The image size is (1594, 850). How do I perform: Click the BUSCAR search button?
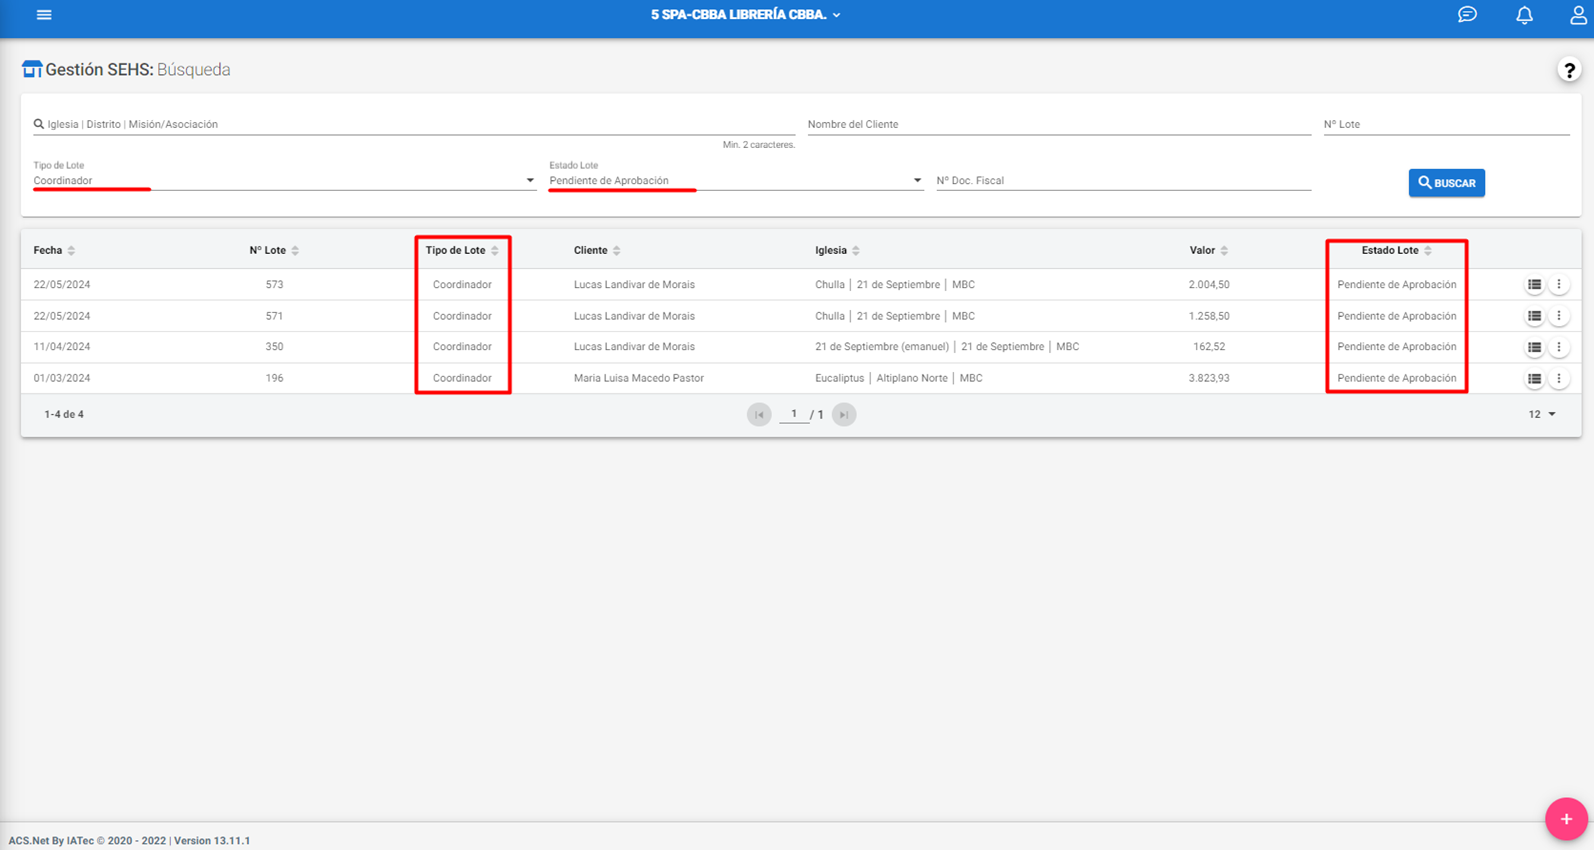(x=1446, y=183)
